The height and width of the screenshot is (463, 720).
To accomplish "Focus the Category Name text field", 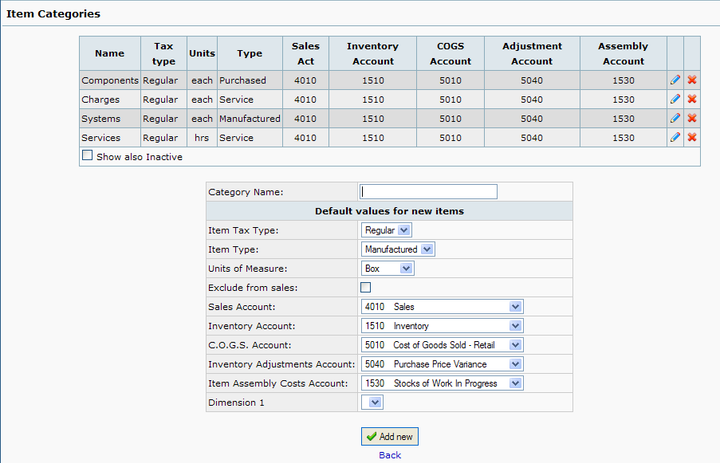I will (x=428, y=192).
